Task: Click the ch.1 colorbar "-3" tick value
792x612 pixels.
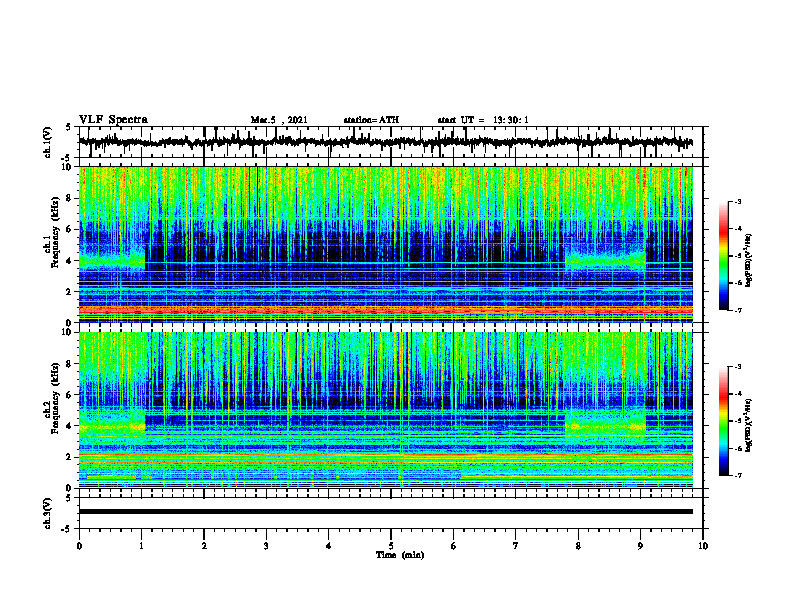Action: (738, 202)
